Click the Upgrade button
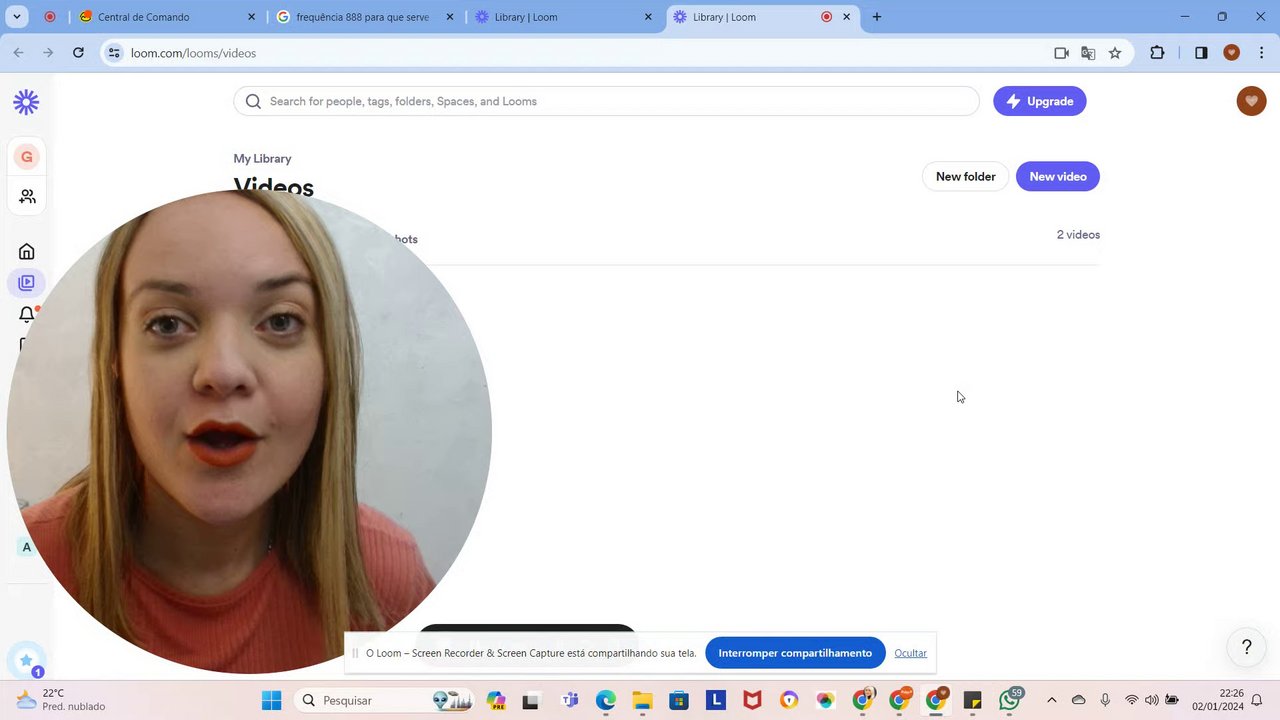 point(1039,101)
